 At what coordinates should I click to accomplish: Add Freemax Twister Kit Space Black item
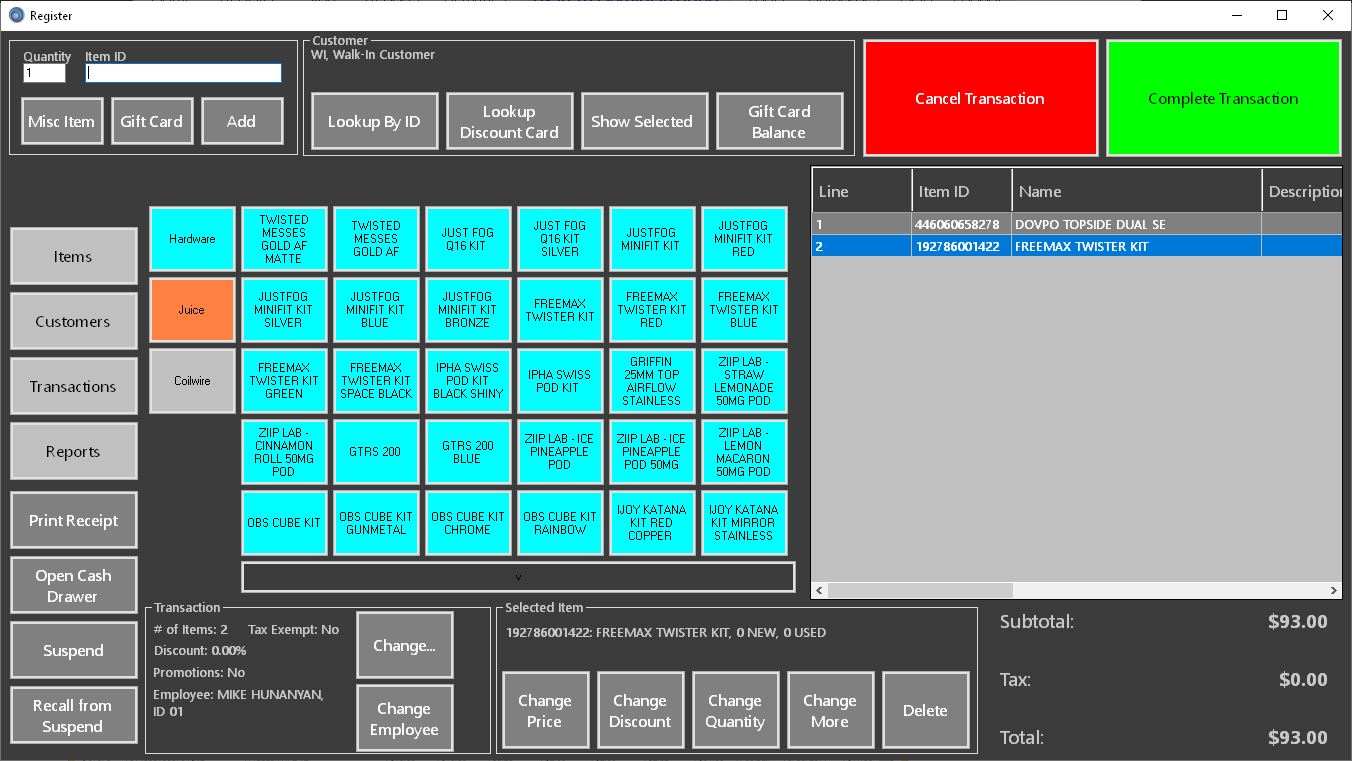pos(376,381)
